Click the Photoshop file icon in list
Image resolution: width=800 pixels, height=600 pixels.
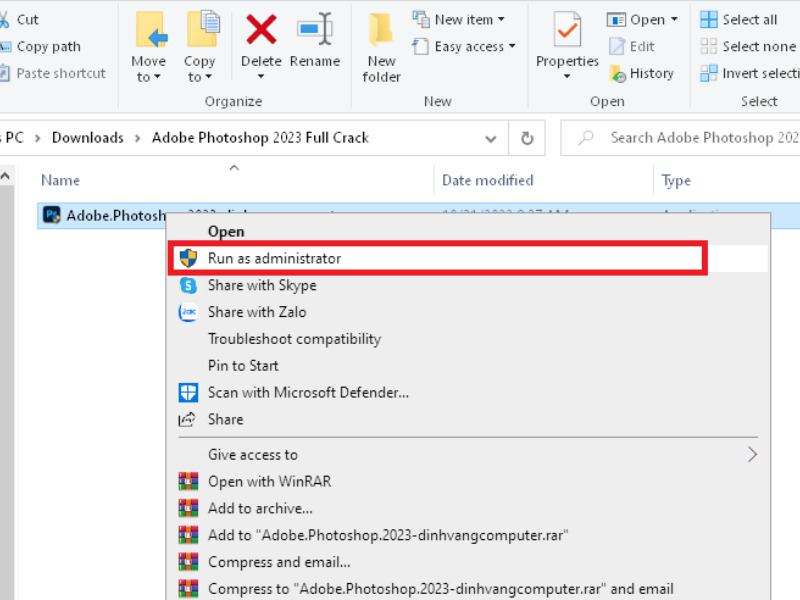click(x=52, y=215)
